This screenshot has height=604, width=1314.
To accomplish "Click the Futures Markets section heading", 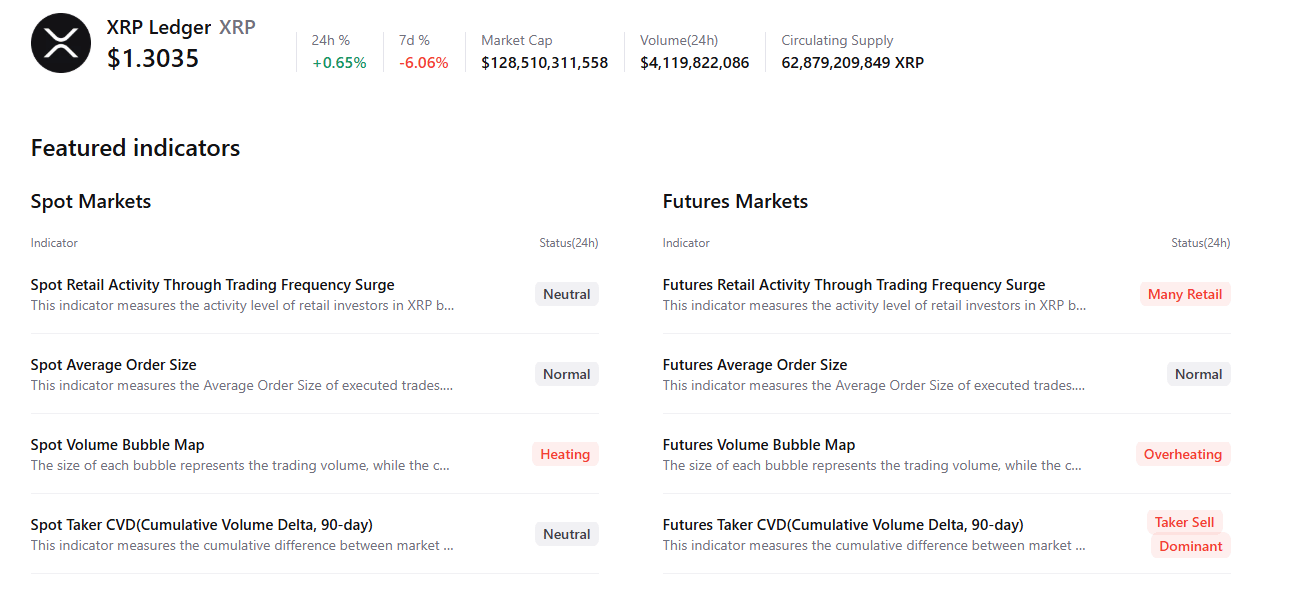I will (735, 201).
